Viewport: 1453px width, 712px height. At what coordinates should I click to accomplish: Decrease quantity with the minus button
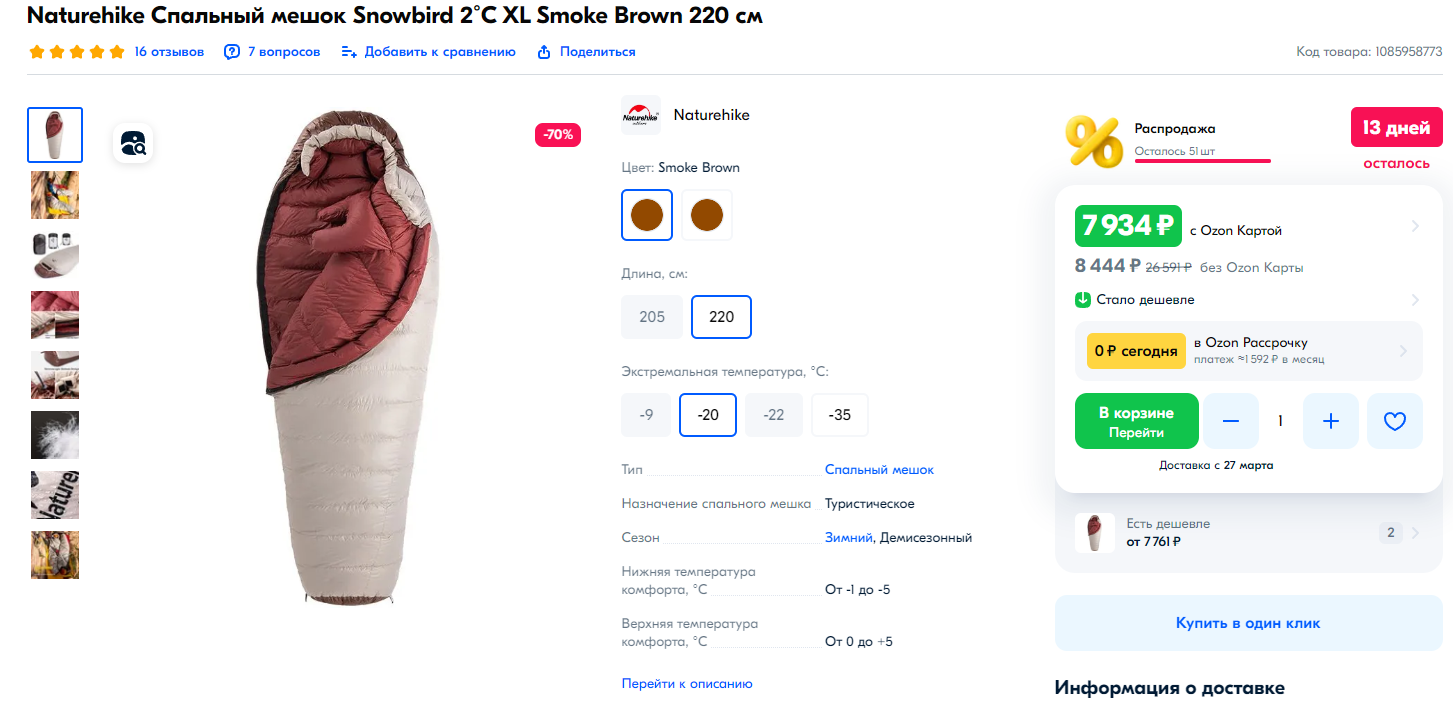[x=1231, y=421]
